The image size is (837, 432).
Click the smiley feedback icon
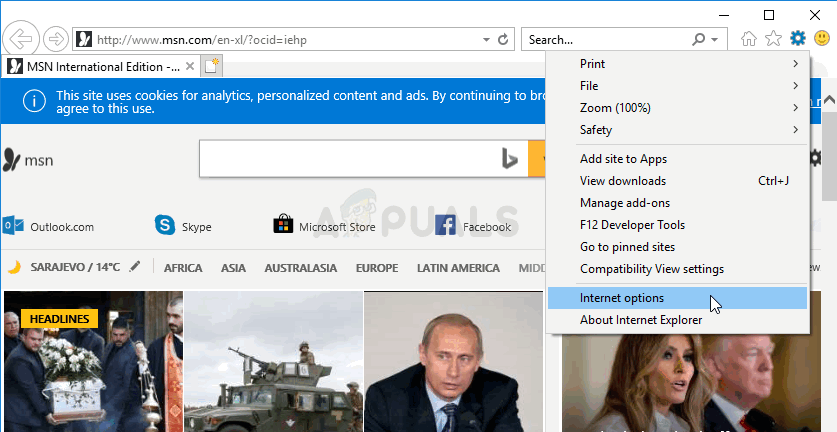pyautogui.click(x=822, y=38)
